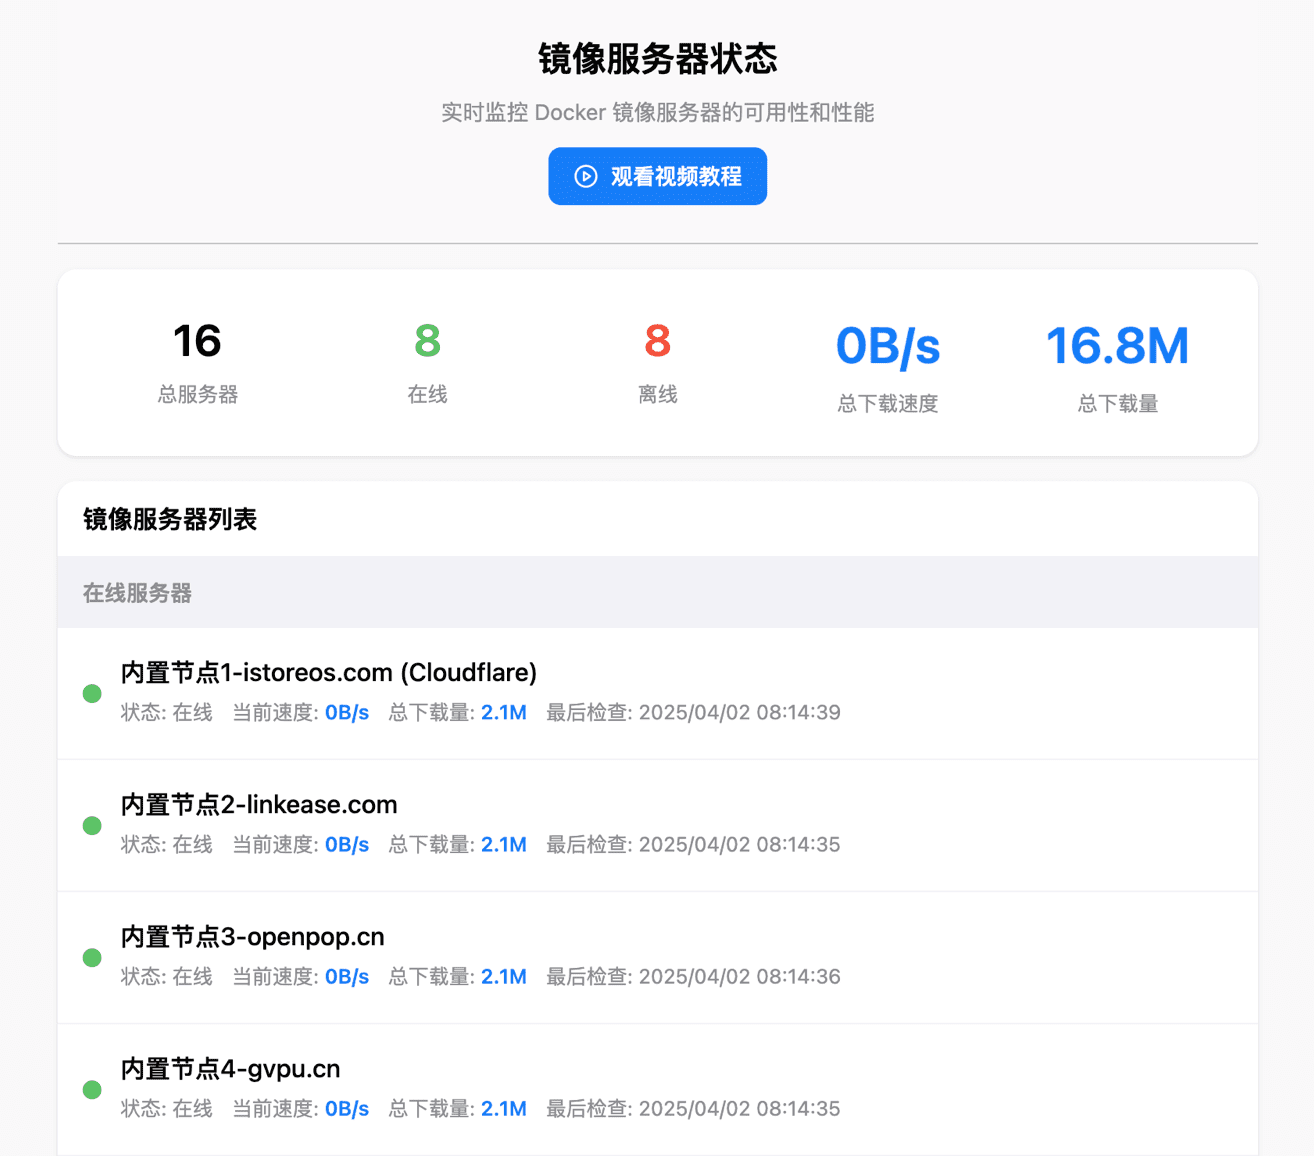
Task: Click the last check timestamp 08:14:39
Action: tap(798, 713)
